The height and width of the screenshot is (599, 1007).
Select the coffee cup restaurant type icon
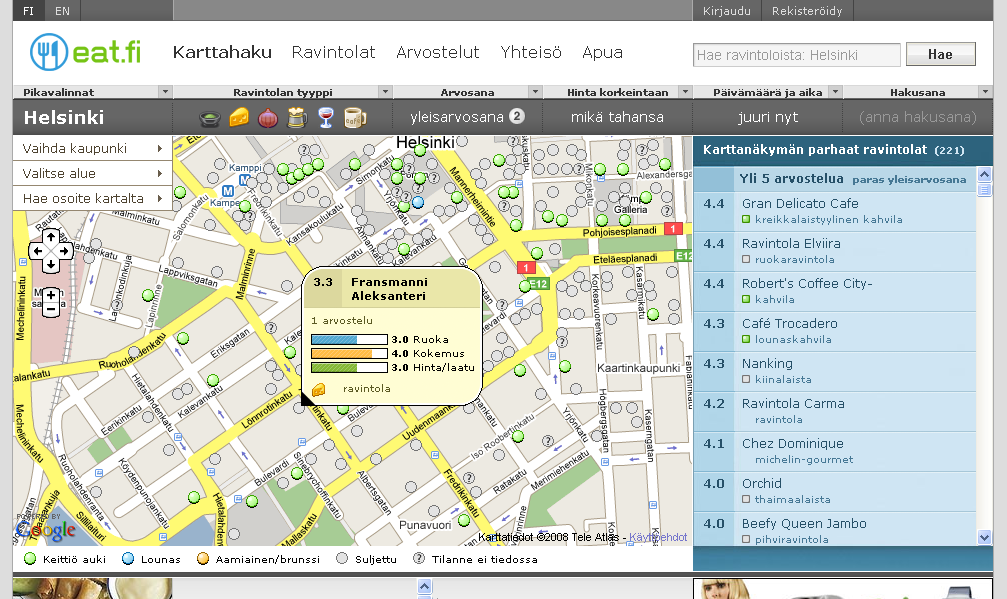click(355, 117)
